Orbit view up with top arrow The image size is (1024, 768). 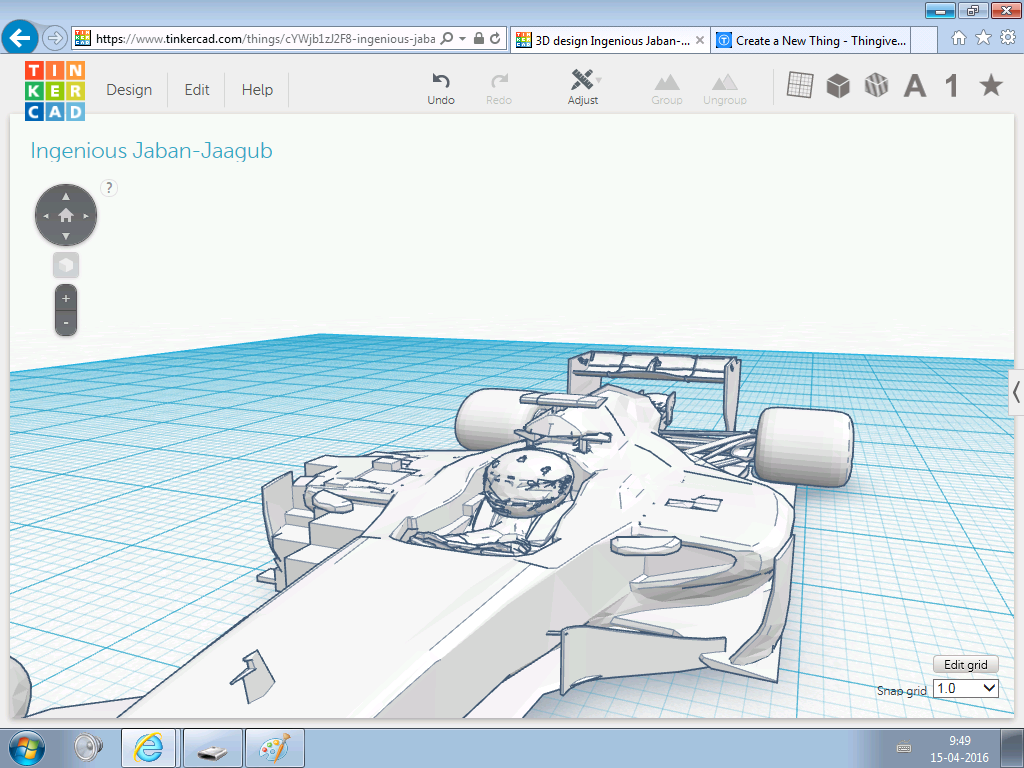(x=66, y=196)
